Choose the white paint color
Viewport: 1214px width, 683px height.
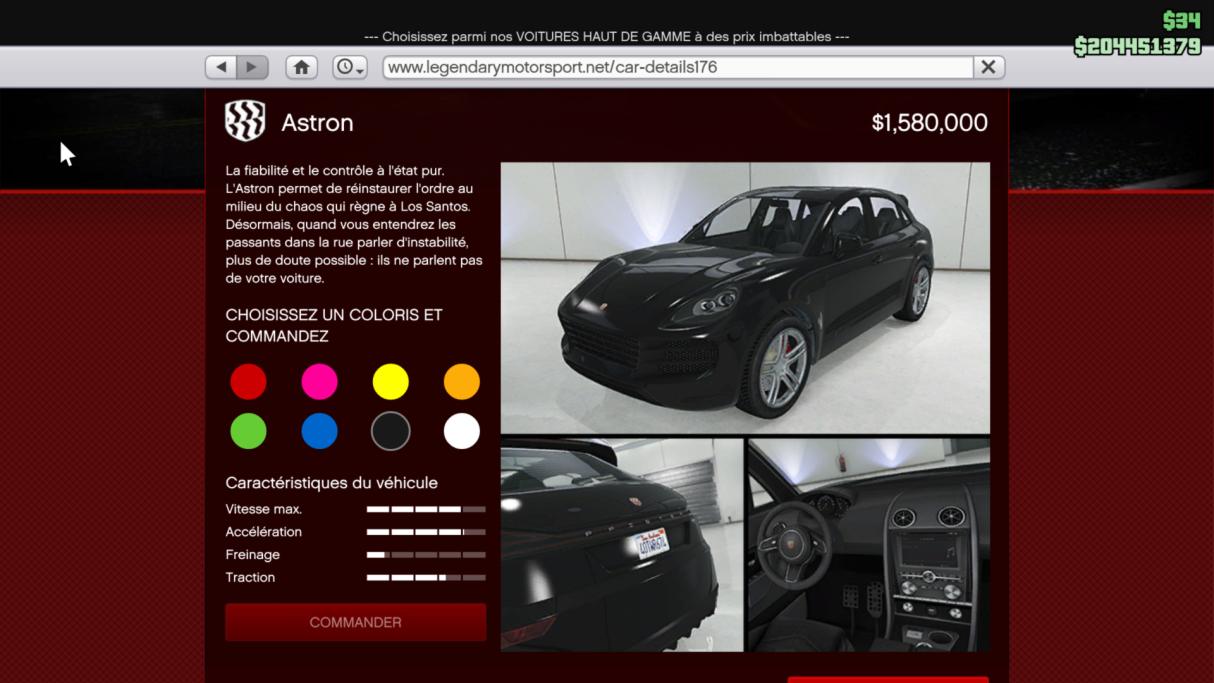coord(461,431)
